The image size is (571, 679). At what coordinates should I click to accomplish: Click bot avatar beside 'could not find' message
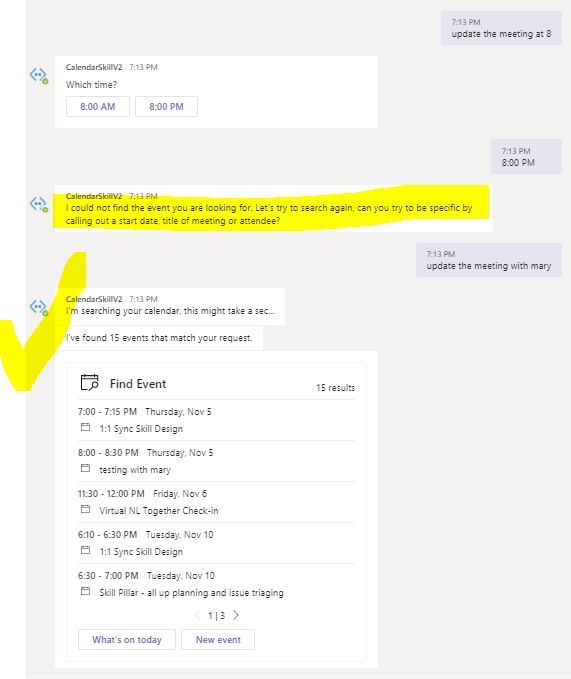click(39, 204)
